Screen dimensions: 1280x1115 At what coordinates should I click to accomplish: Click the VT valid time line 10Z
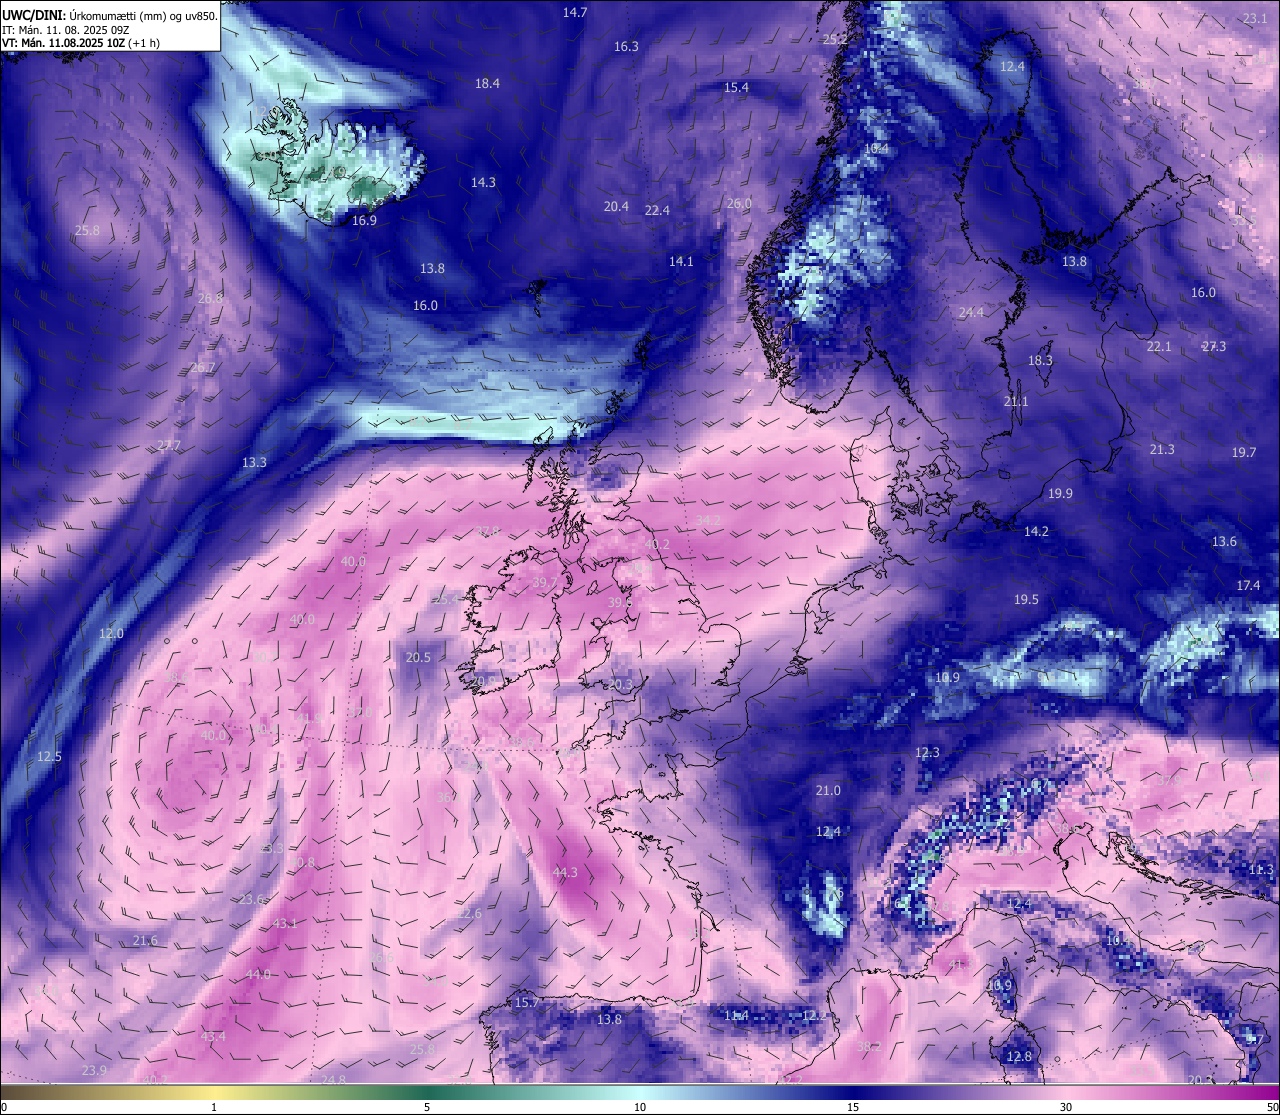point(81,43)
